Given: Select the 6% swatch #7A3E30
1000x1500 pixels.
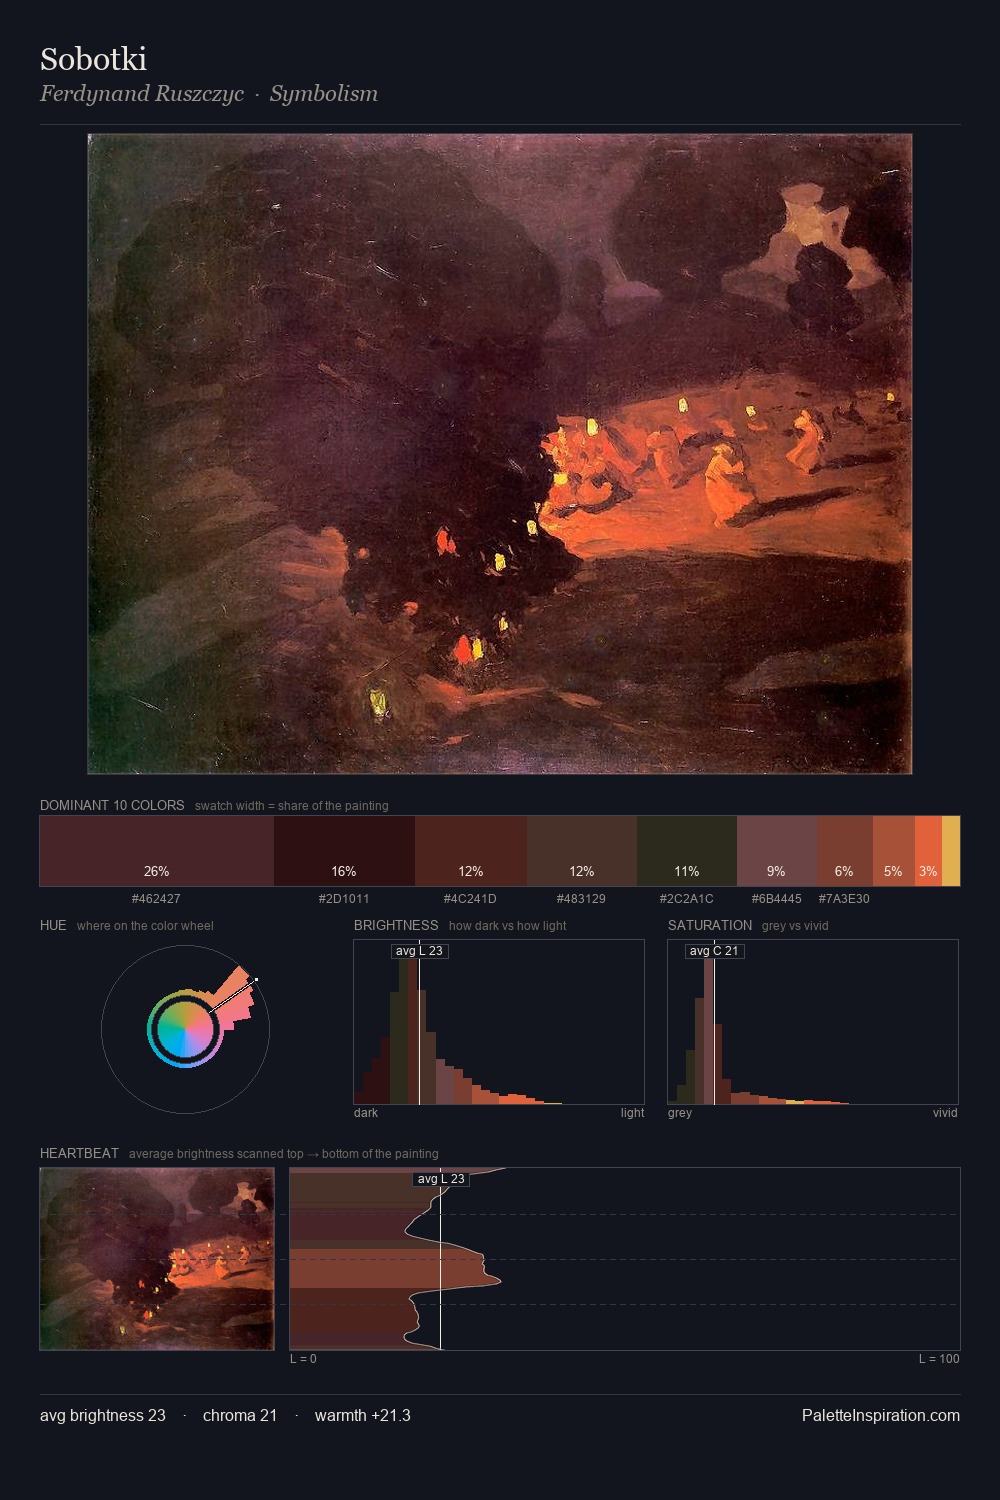Looking at the screenshot, I should click(x=845, y=851).
